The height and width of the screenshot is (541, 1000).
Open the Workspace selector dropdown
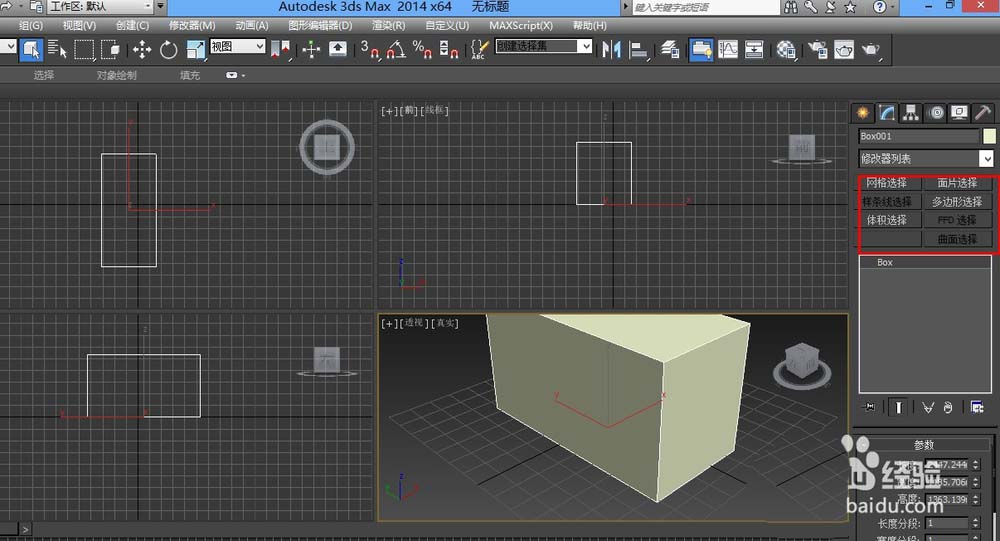[101, 6]
